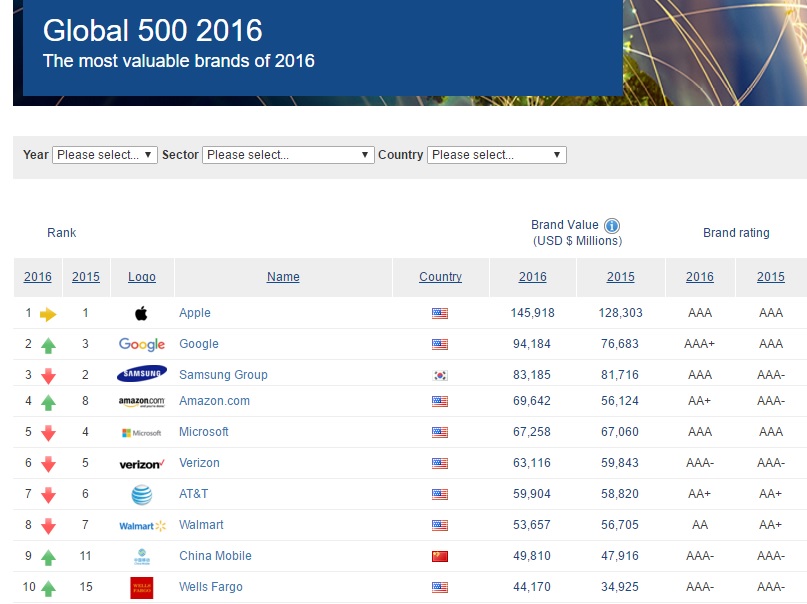
Task: Click the AT&T globe logo
Action: coord(142,494)
